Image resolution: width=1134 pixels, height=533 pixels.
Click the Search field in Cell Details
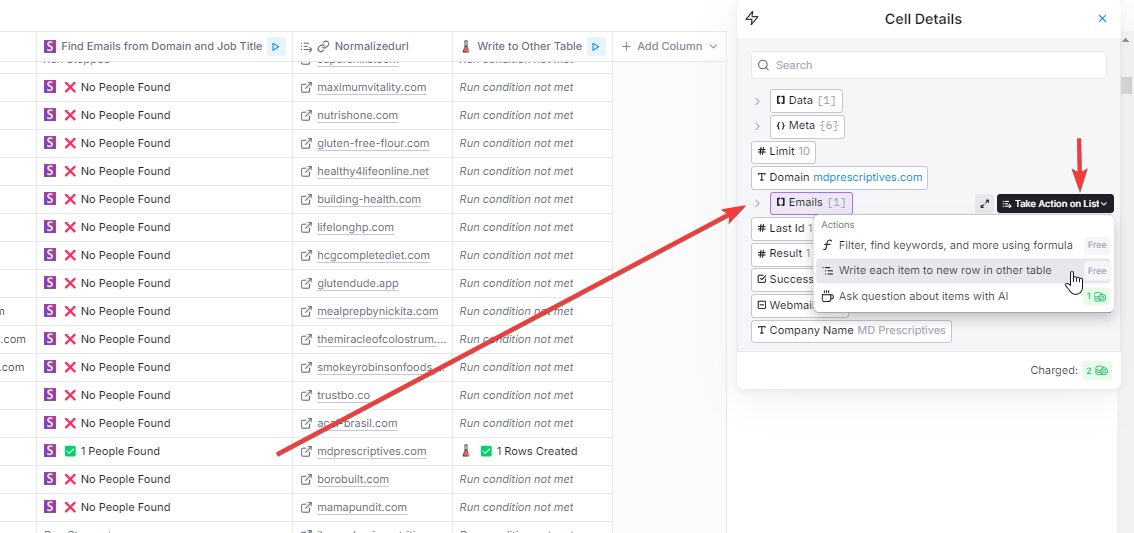pos(928,65)
